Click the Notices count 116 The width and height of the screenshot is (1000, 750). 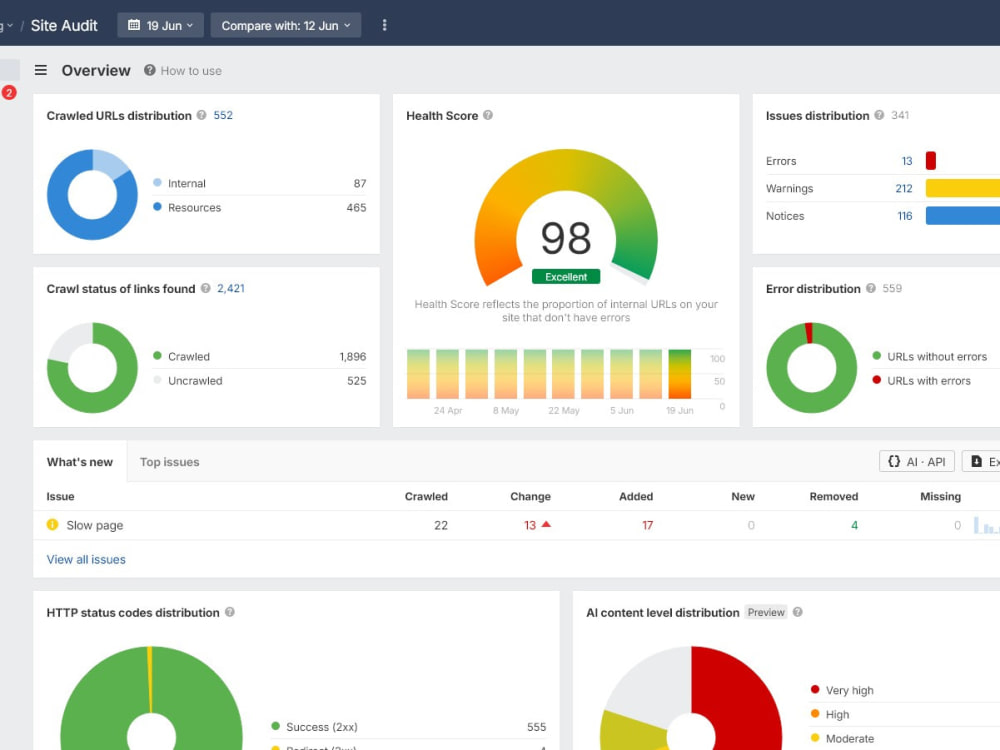904,216
